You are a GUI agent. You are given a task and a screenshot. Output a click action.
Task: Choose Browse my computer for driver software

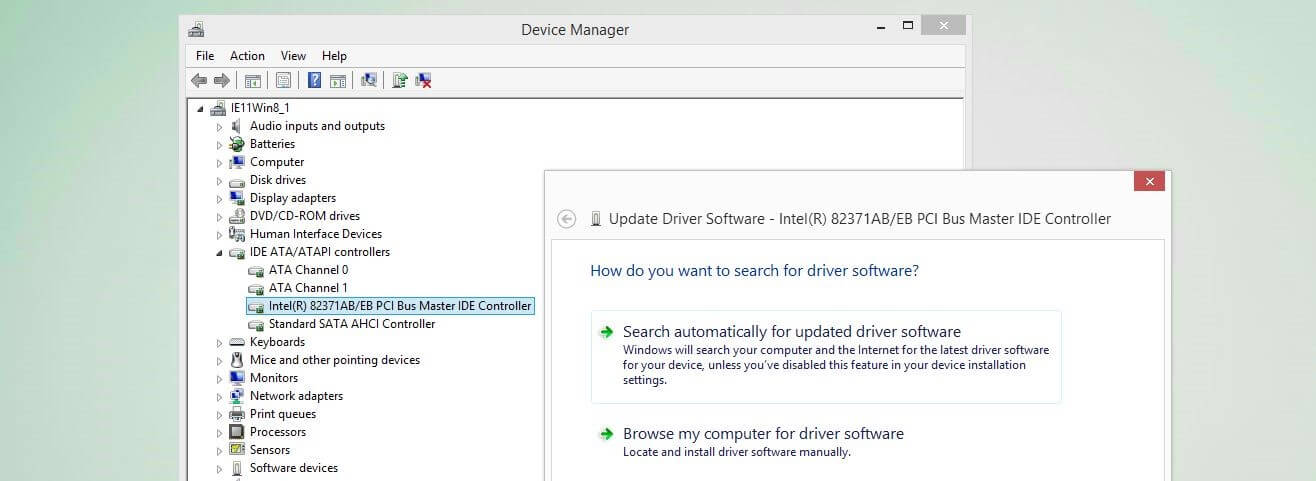pyautogui.click(x=762, y=434)
